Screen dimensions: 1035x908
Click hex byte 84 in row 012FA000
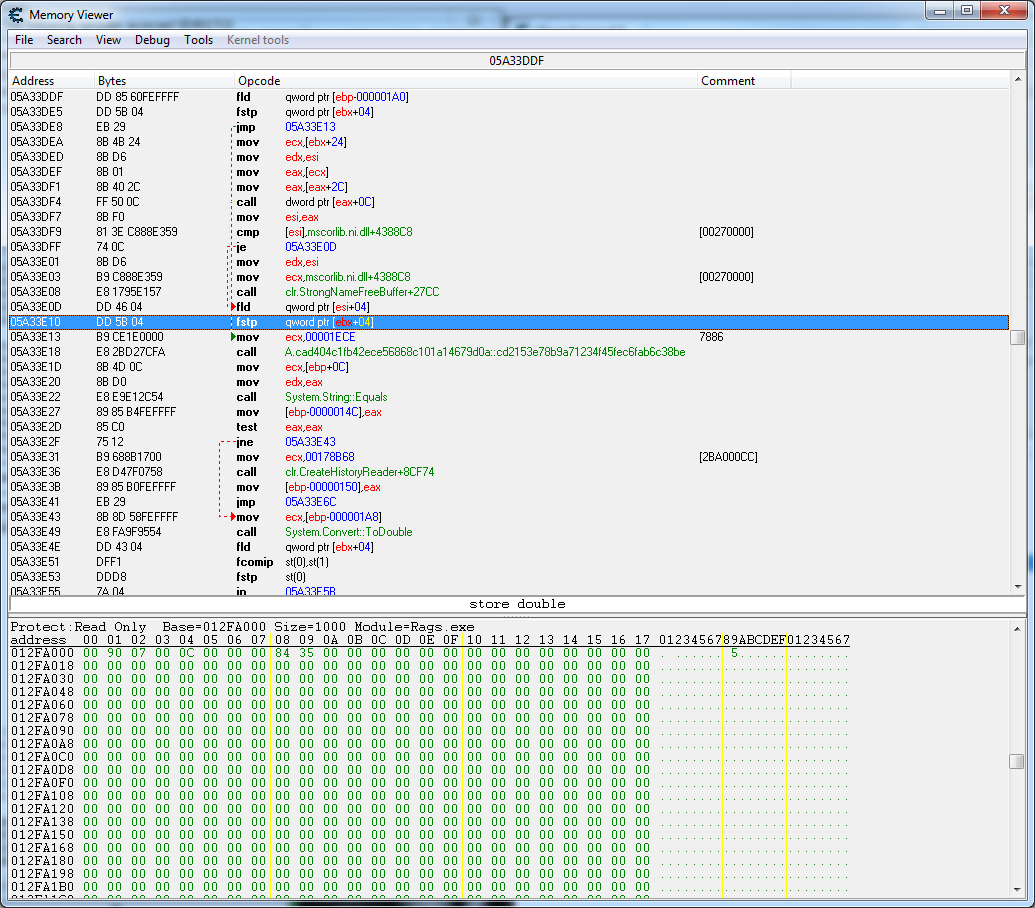click(282, 653)
